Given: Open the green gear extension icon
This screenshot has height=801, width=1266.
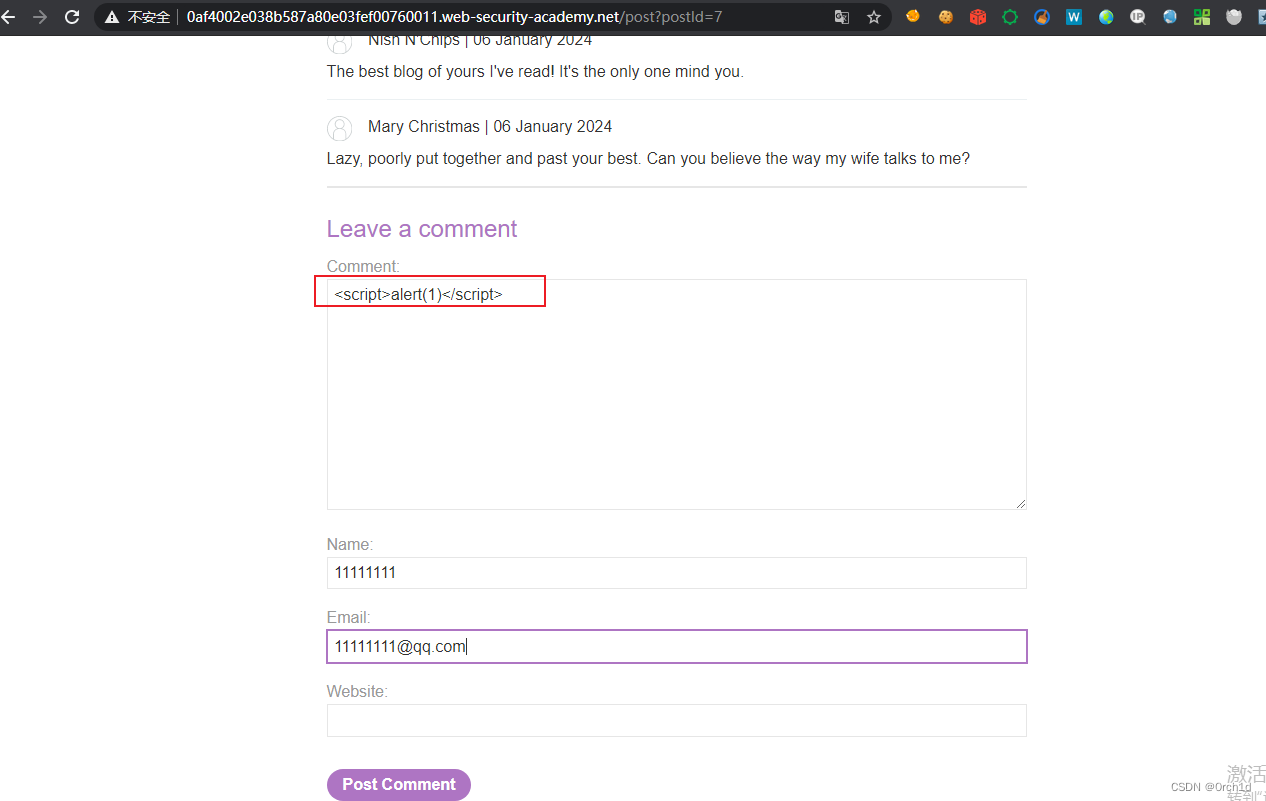Looking at the screenshot, I should click(1010, 17).
